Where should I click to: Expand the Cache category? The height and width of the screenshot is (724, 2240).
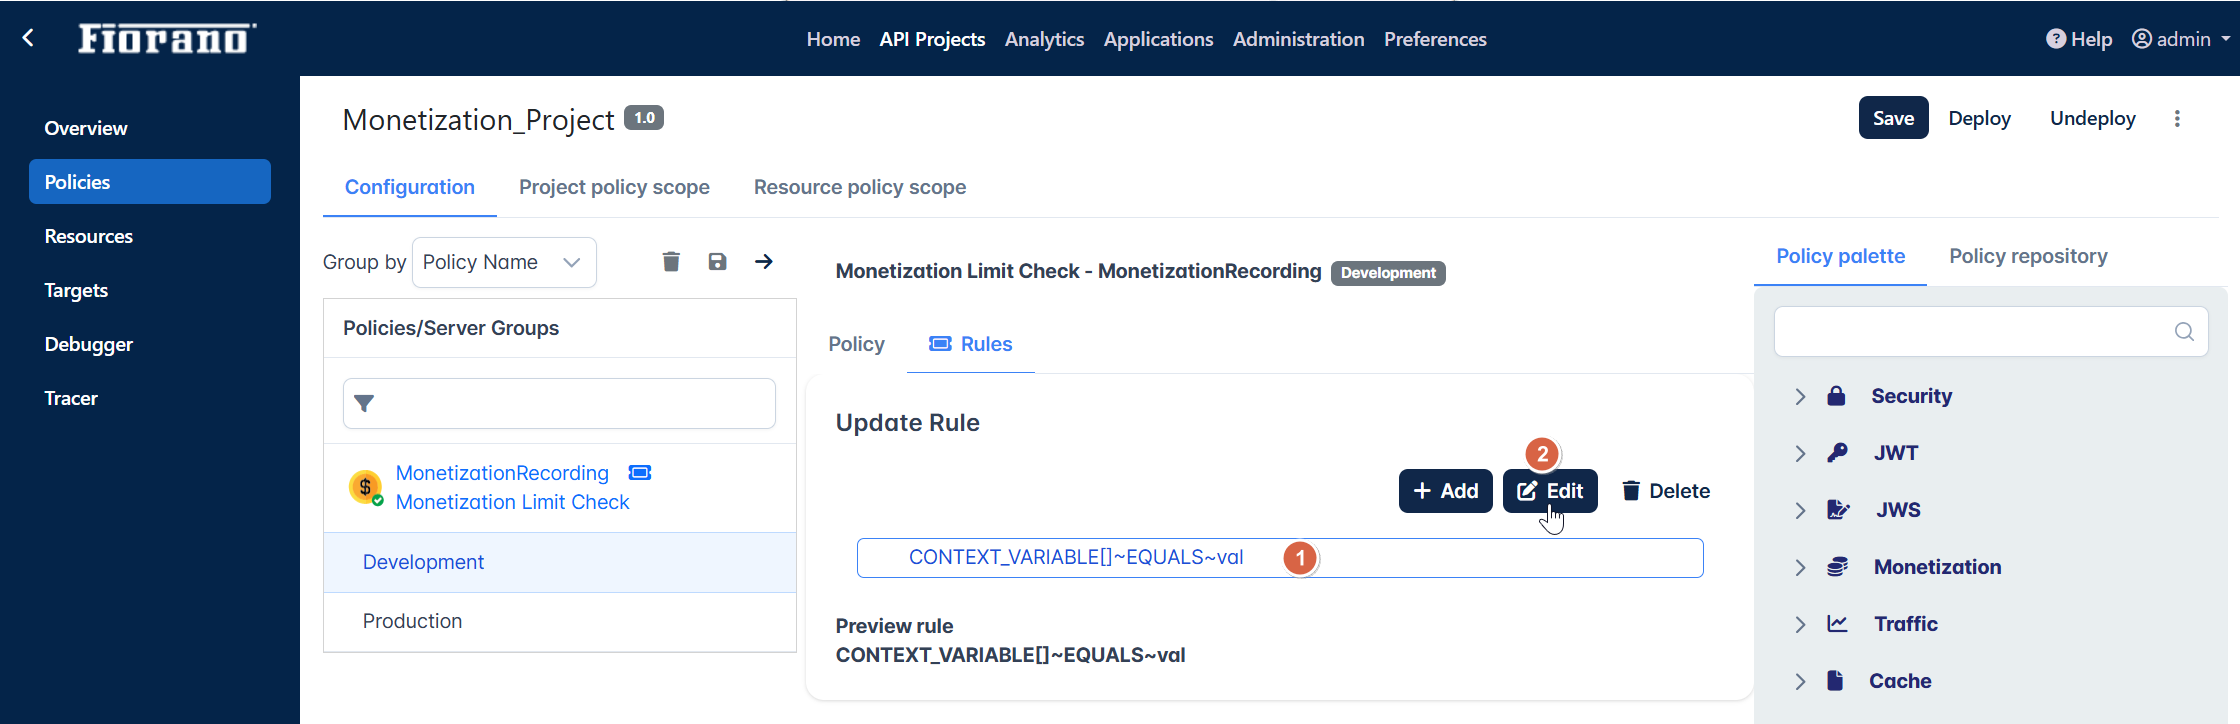(x=1800, y=681)
